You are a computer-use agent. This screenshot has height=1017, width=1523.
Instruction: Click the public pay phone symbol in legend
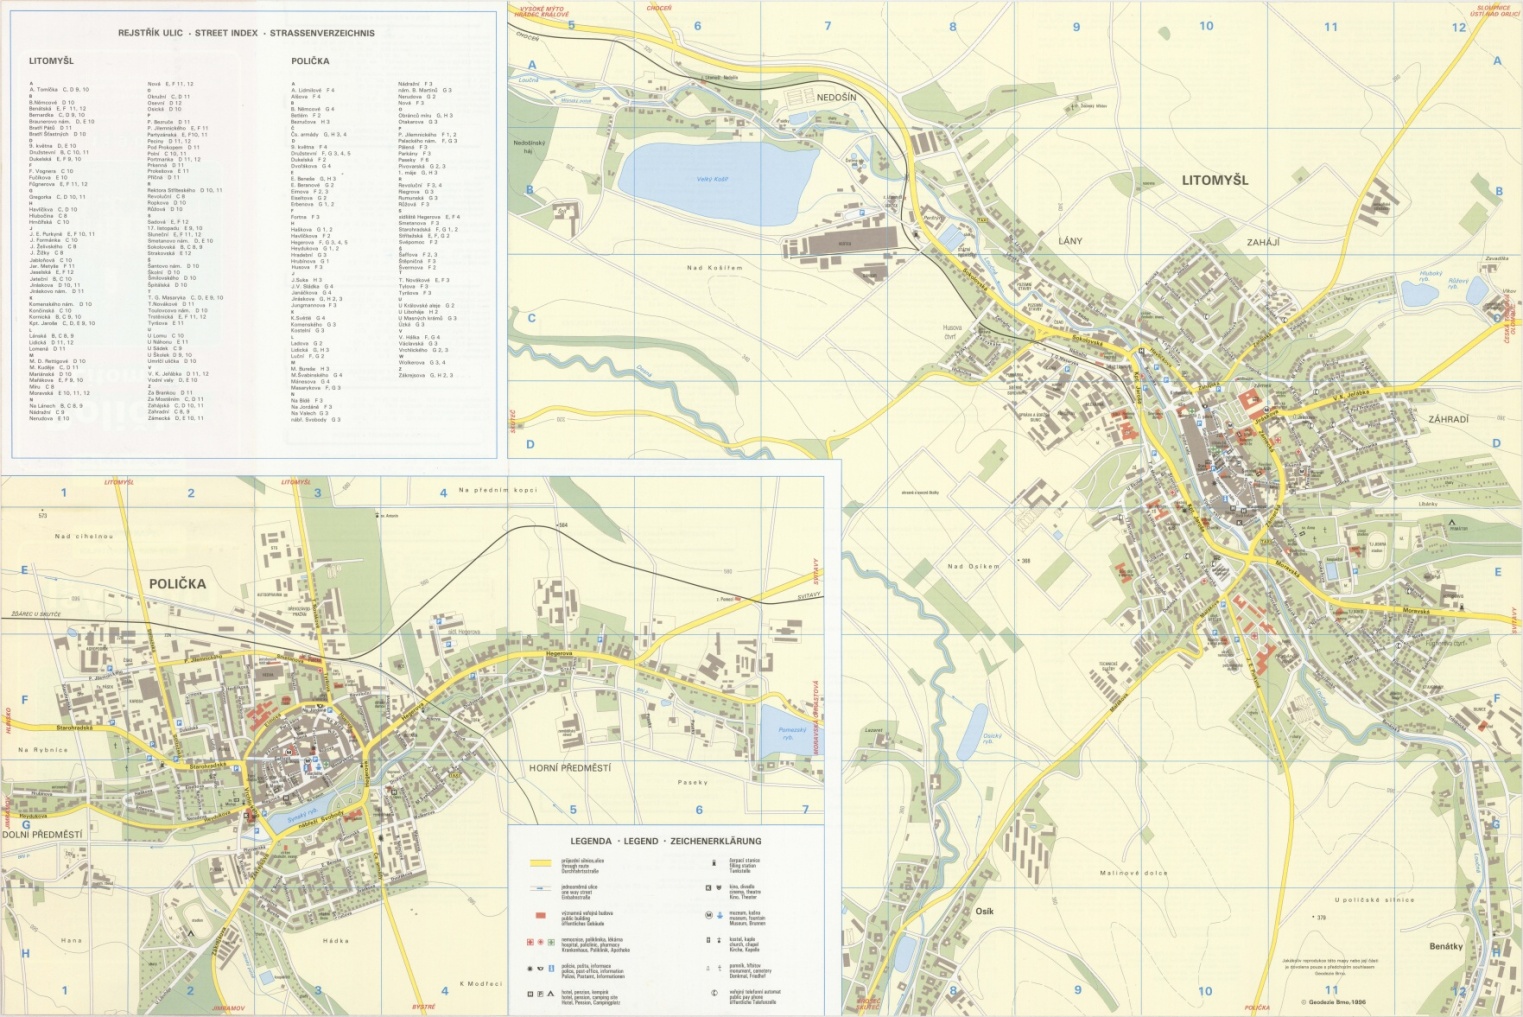[x=714, y=994]
